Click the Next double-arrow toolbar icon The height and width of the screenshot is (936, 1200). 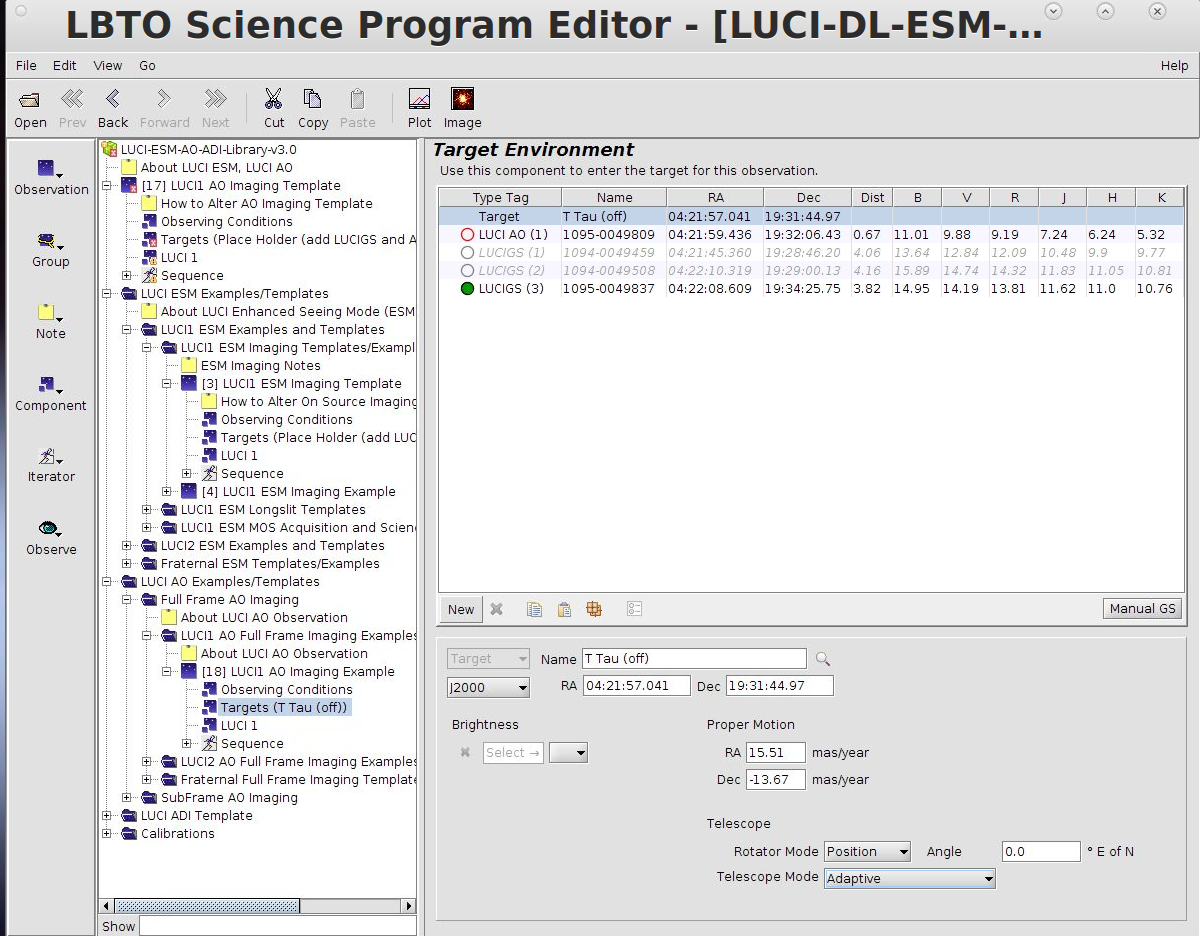tap(215, 99)
